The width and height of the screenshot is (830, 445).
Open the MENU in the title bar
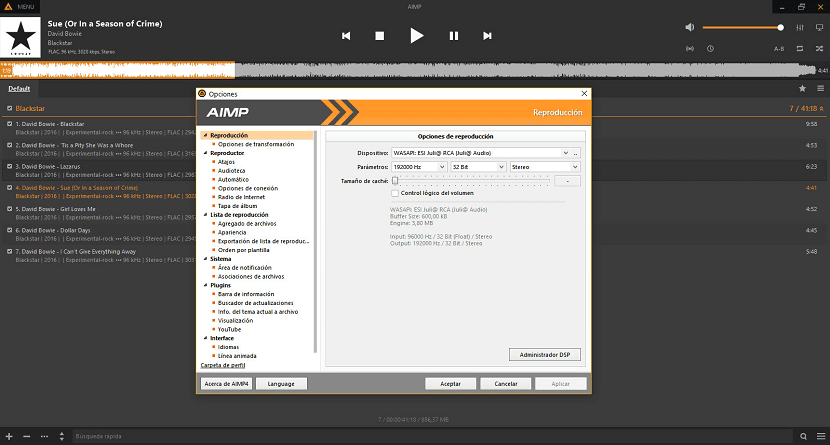pyautogui.click(x=20, y=6)
